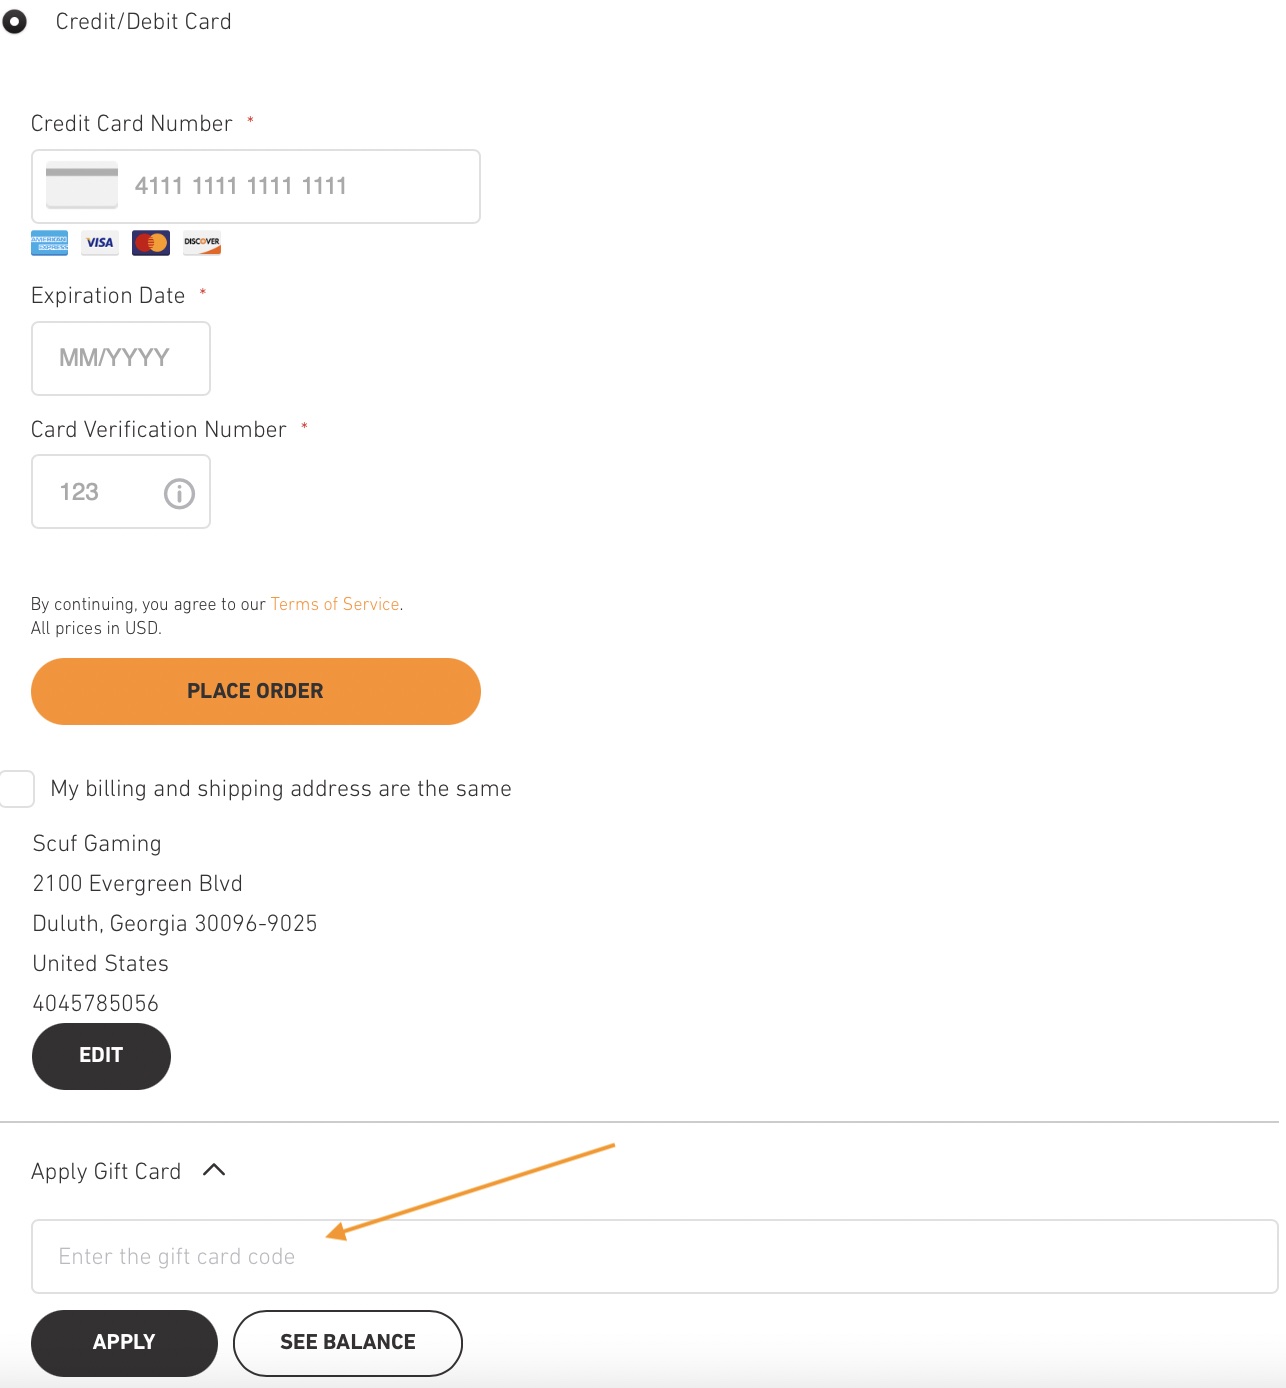Click the CVV info icon
Screen dimensions: 1286x1388
[x=179, y=493]
